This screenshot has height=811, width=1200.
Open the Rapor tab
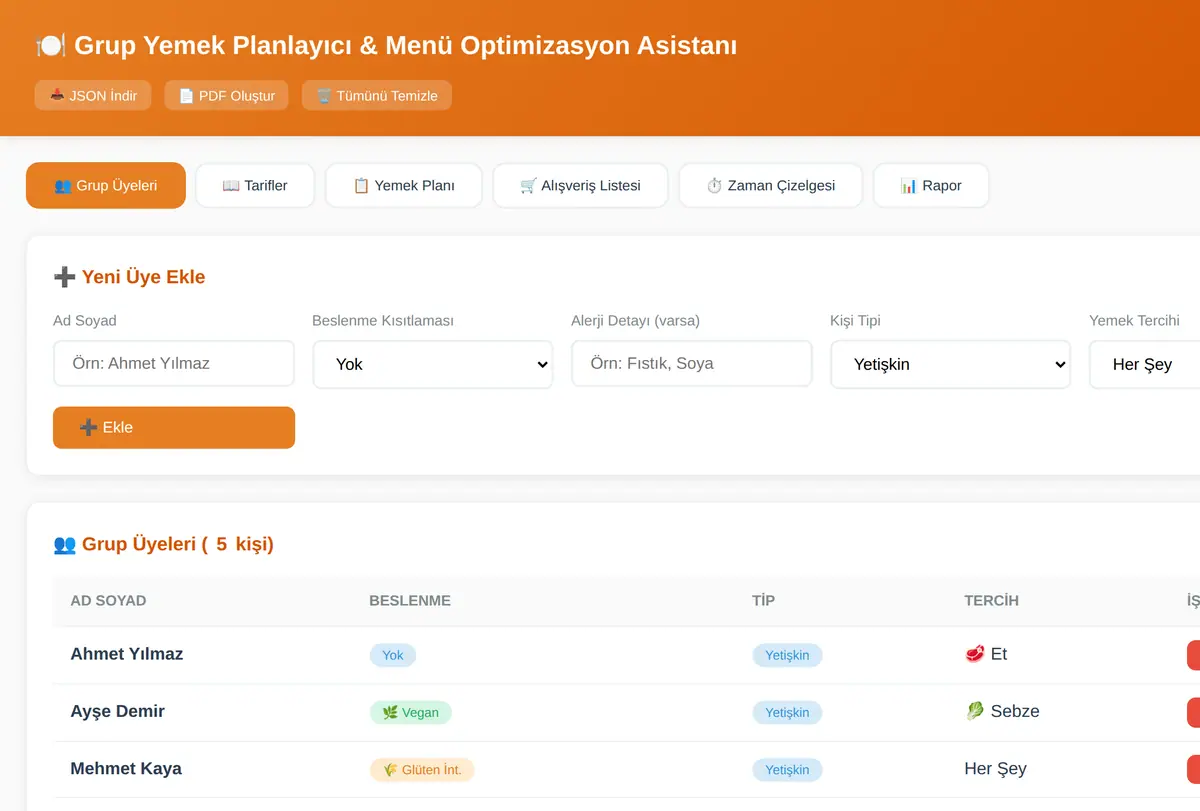[x=931, y=185]
